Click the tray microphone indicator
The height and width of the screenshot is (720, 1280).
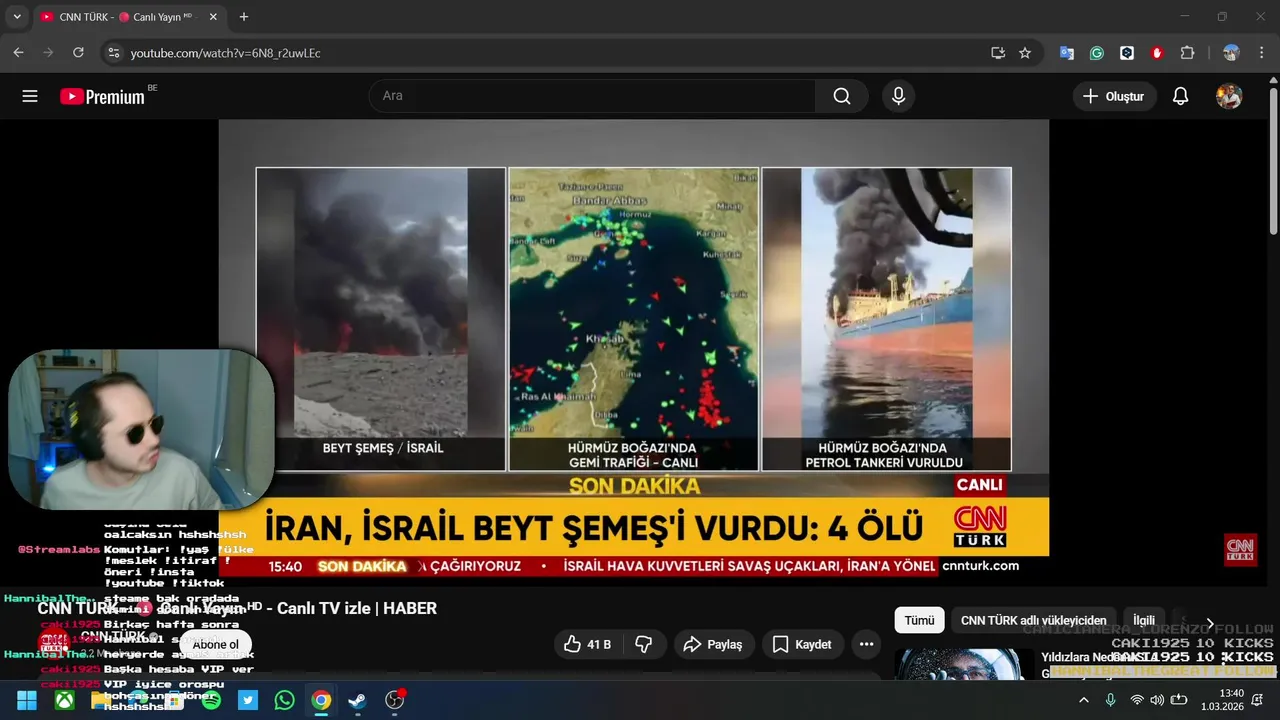(1110, 700)
